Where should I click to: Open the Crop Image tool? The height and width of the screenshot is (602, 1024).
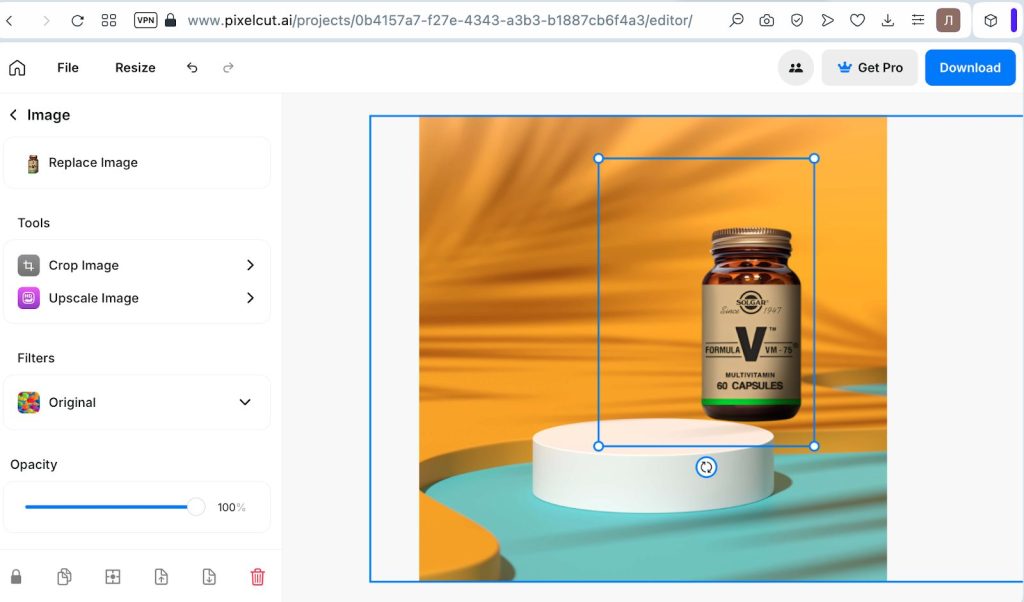[x=137, y=265]
